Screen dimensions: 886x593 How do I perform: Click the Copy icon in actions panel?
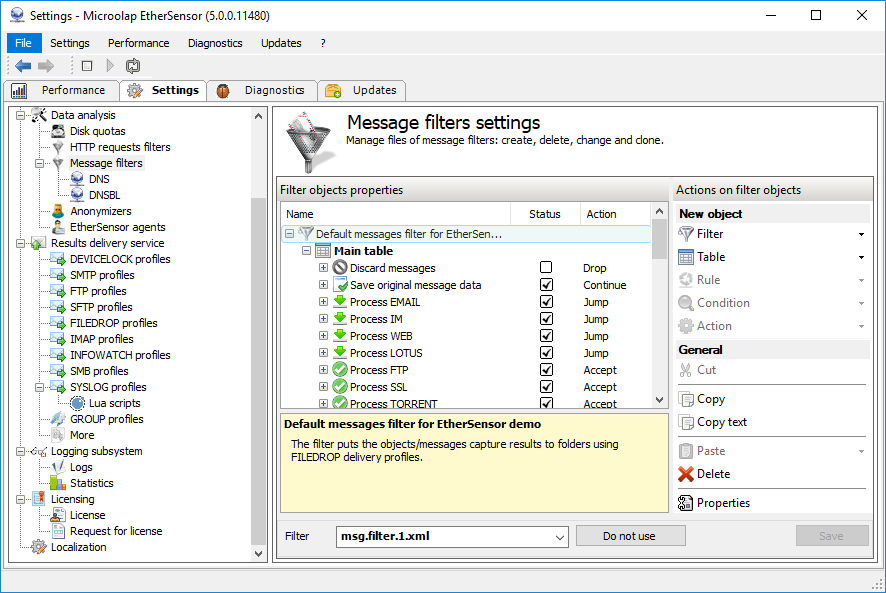tap(685, 399)
